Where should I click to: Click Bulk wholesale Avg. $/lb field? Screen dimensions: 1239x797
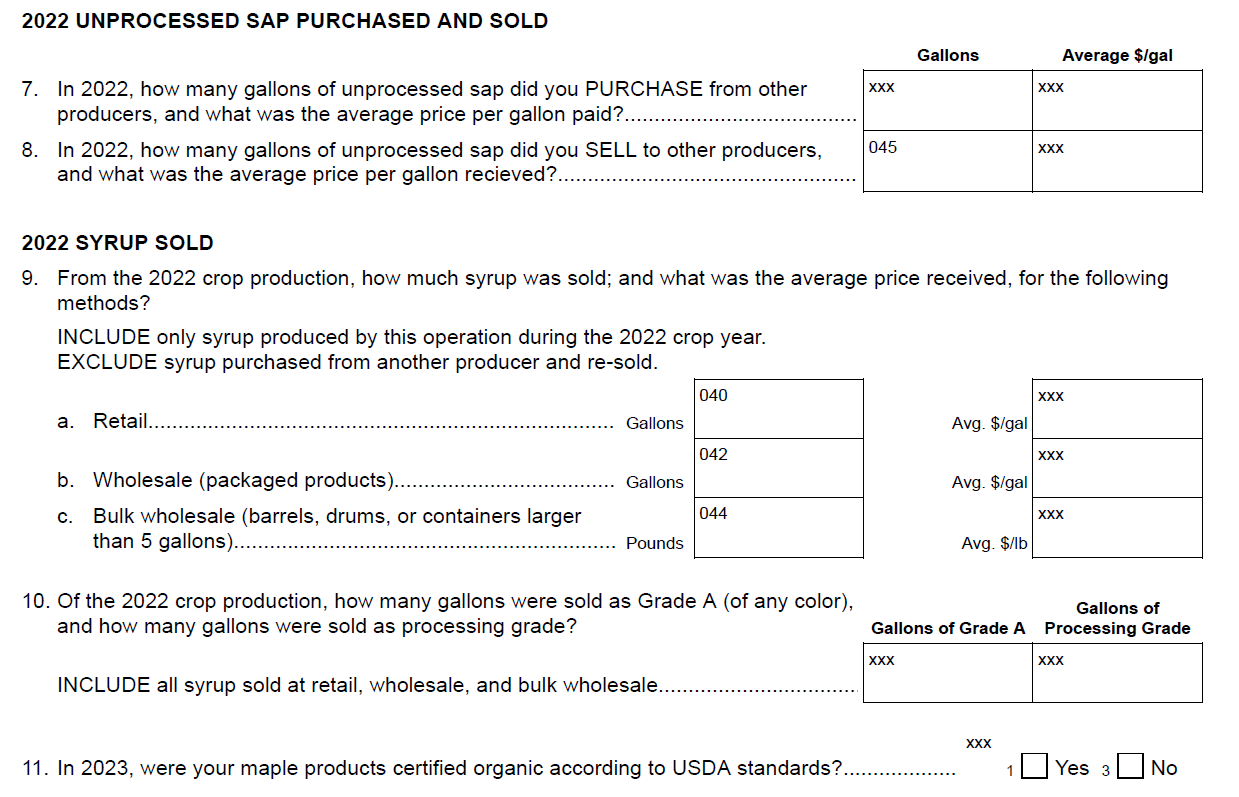pyautogui.click(x=1117, y=528)
